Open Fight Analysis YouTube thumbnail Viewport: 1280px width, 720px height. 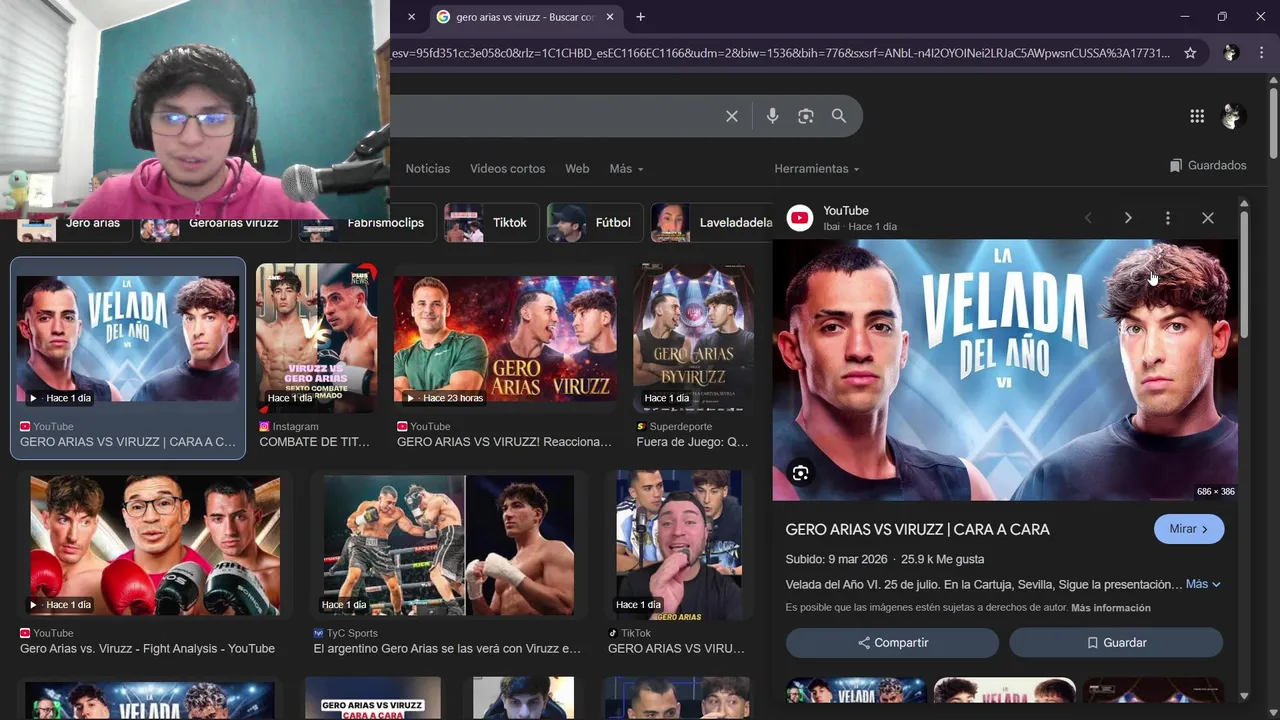(155, 545)
